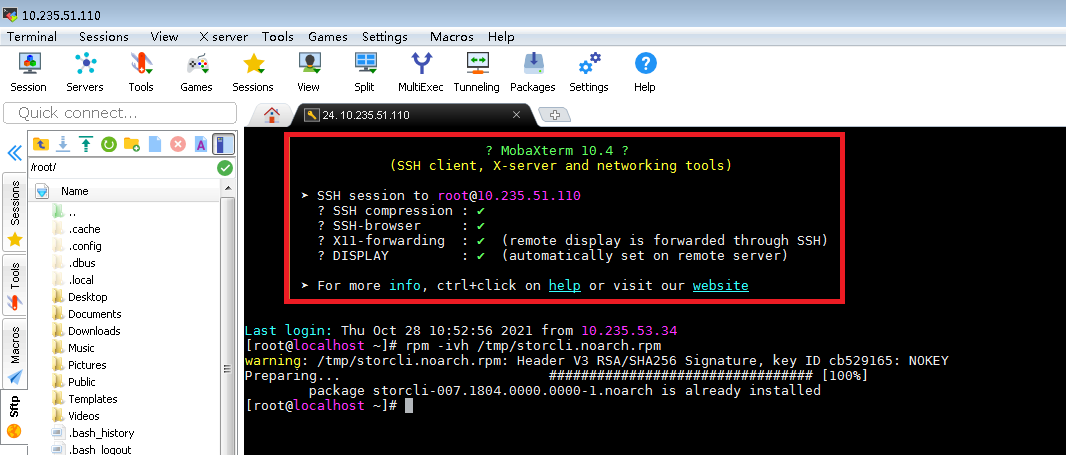The height and width of the screenshot is (455, 1066).
Task: Click the Tunneling toolbar icon
Action: [477, 72]
